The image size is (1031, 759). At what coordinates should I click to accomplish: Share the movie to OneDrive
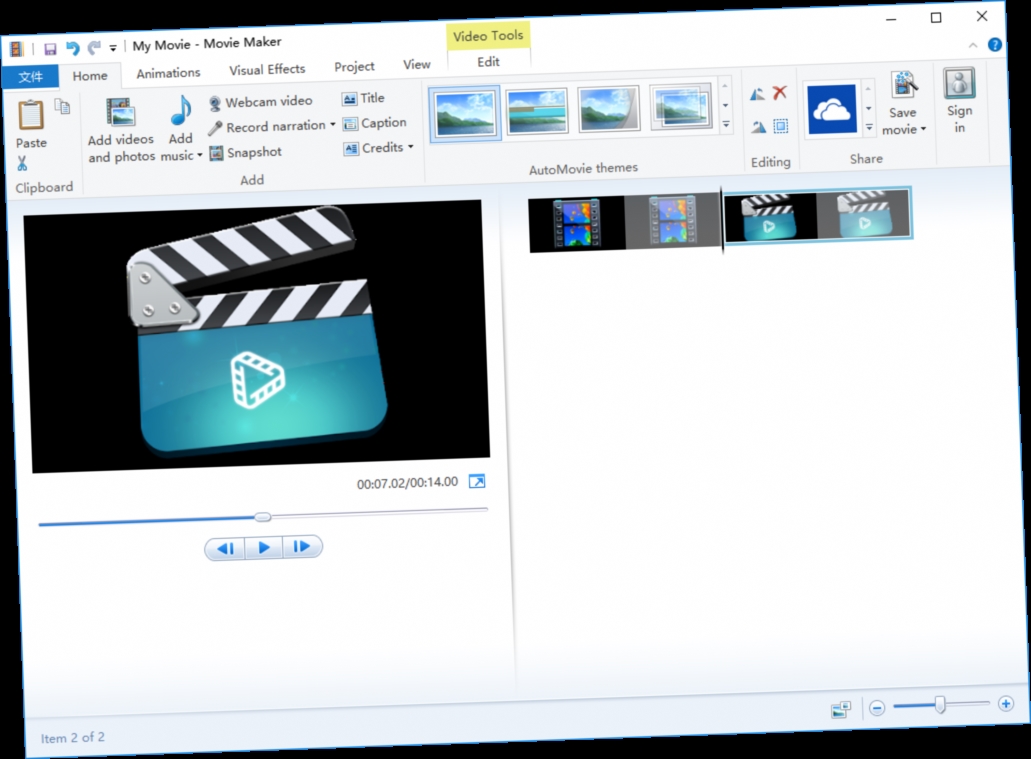(x=833, y=110)
